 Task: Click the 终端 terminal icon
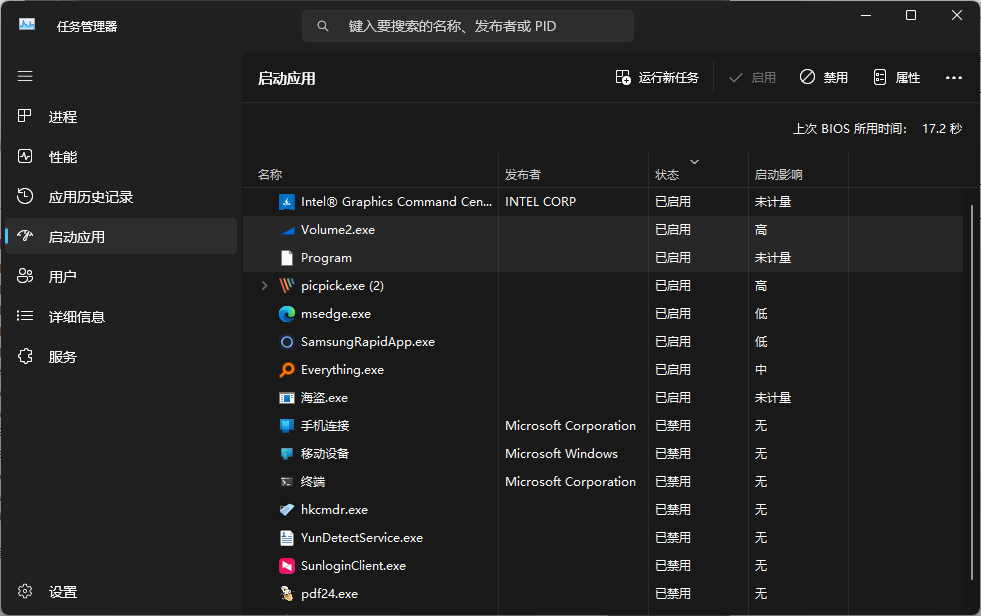coord(287,482)
